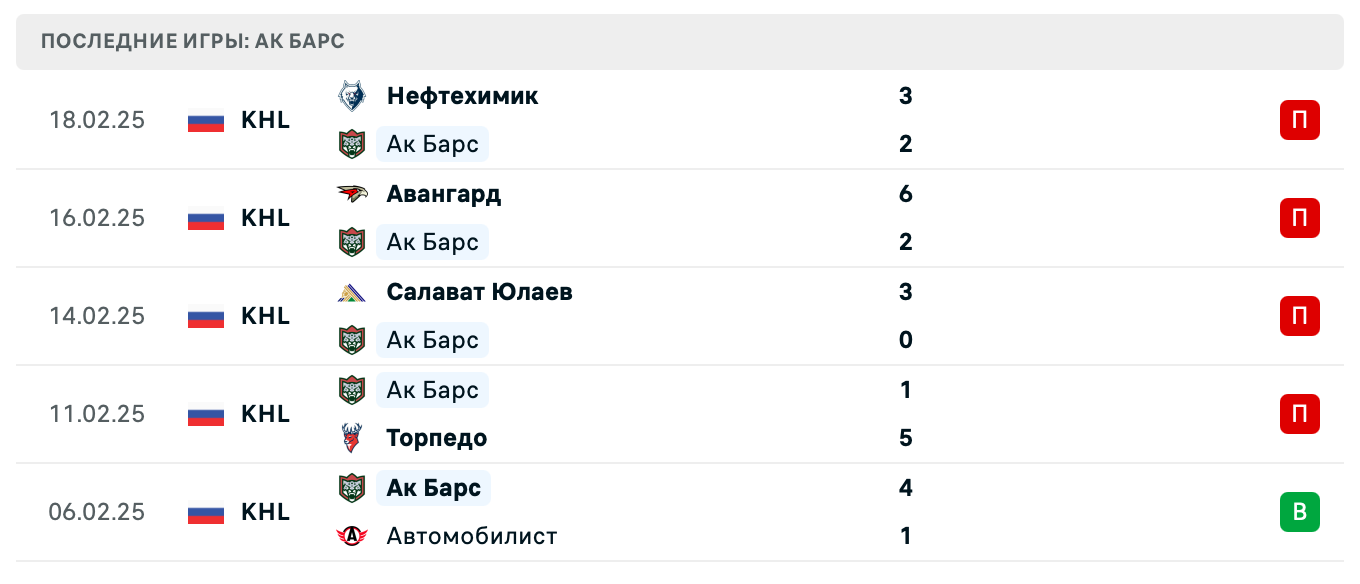Image resolution: width=1360 pixels, height=584 pixels.
Task: Click the Torpedo deer team logo
Action: pos(351,438)
